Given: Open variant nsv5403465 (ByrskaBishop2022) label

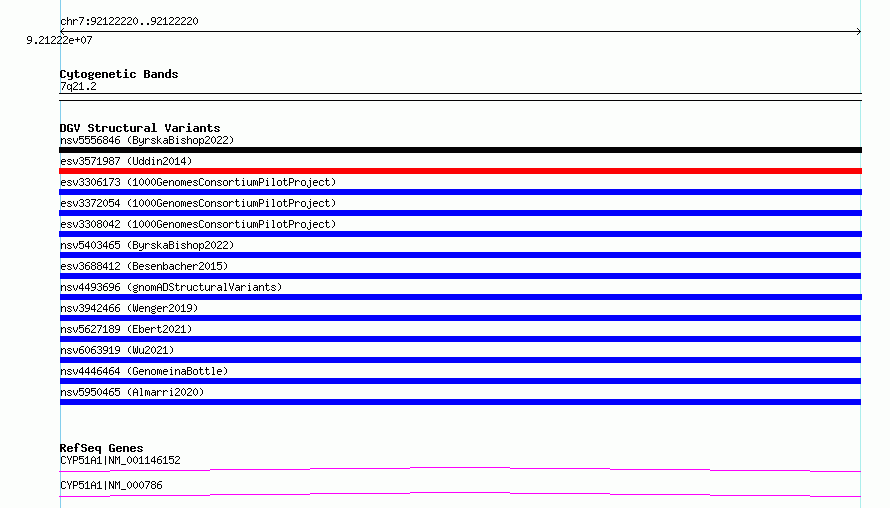Looking at the screenshot, I should [x=147, y=245].
